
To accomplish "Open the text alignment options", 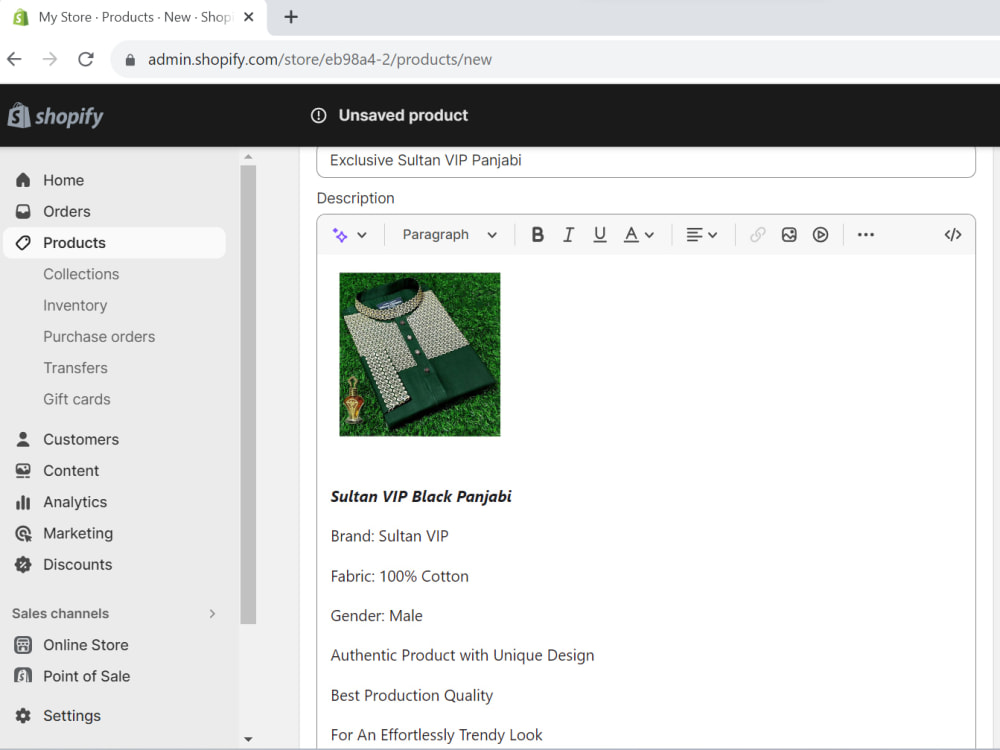I will click(x=702, y=235).
